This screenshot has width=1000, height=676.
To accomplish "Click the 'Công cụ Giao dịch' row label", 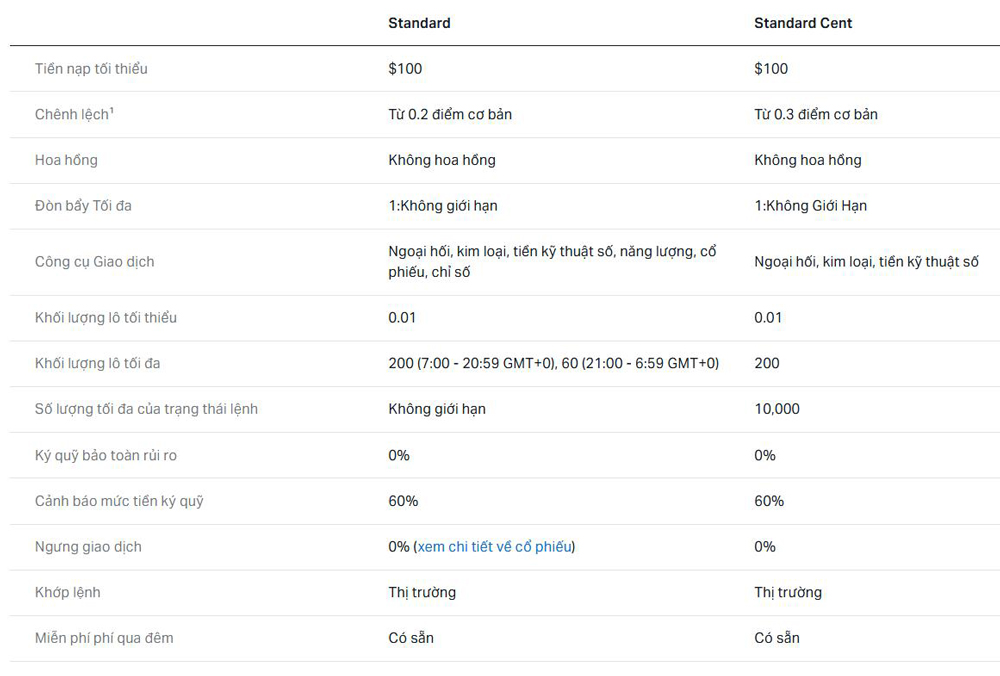I will [94, 262].
